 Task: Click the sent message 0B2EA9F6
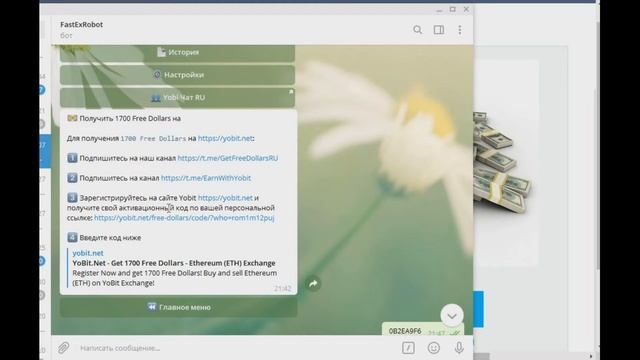pyautogui.click(x=405, y=331)
